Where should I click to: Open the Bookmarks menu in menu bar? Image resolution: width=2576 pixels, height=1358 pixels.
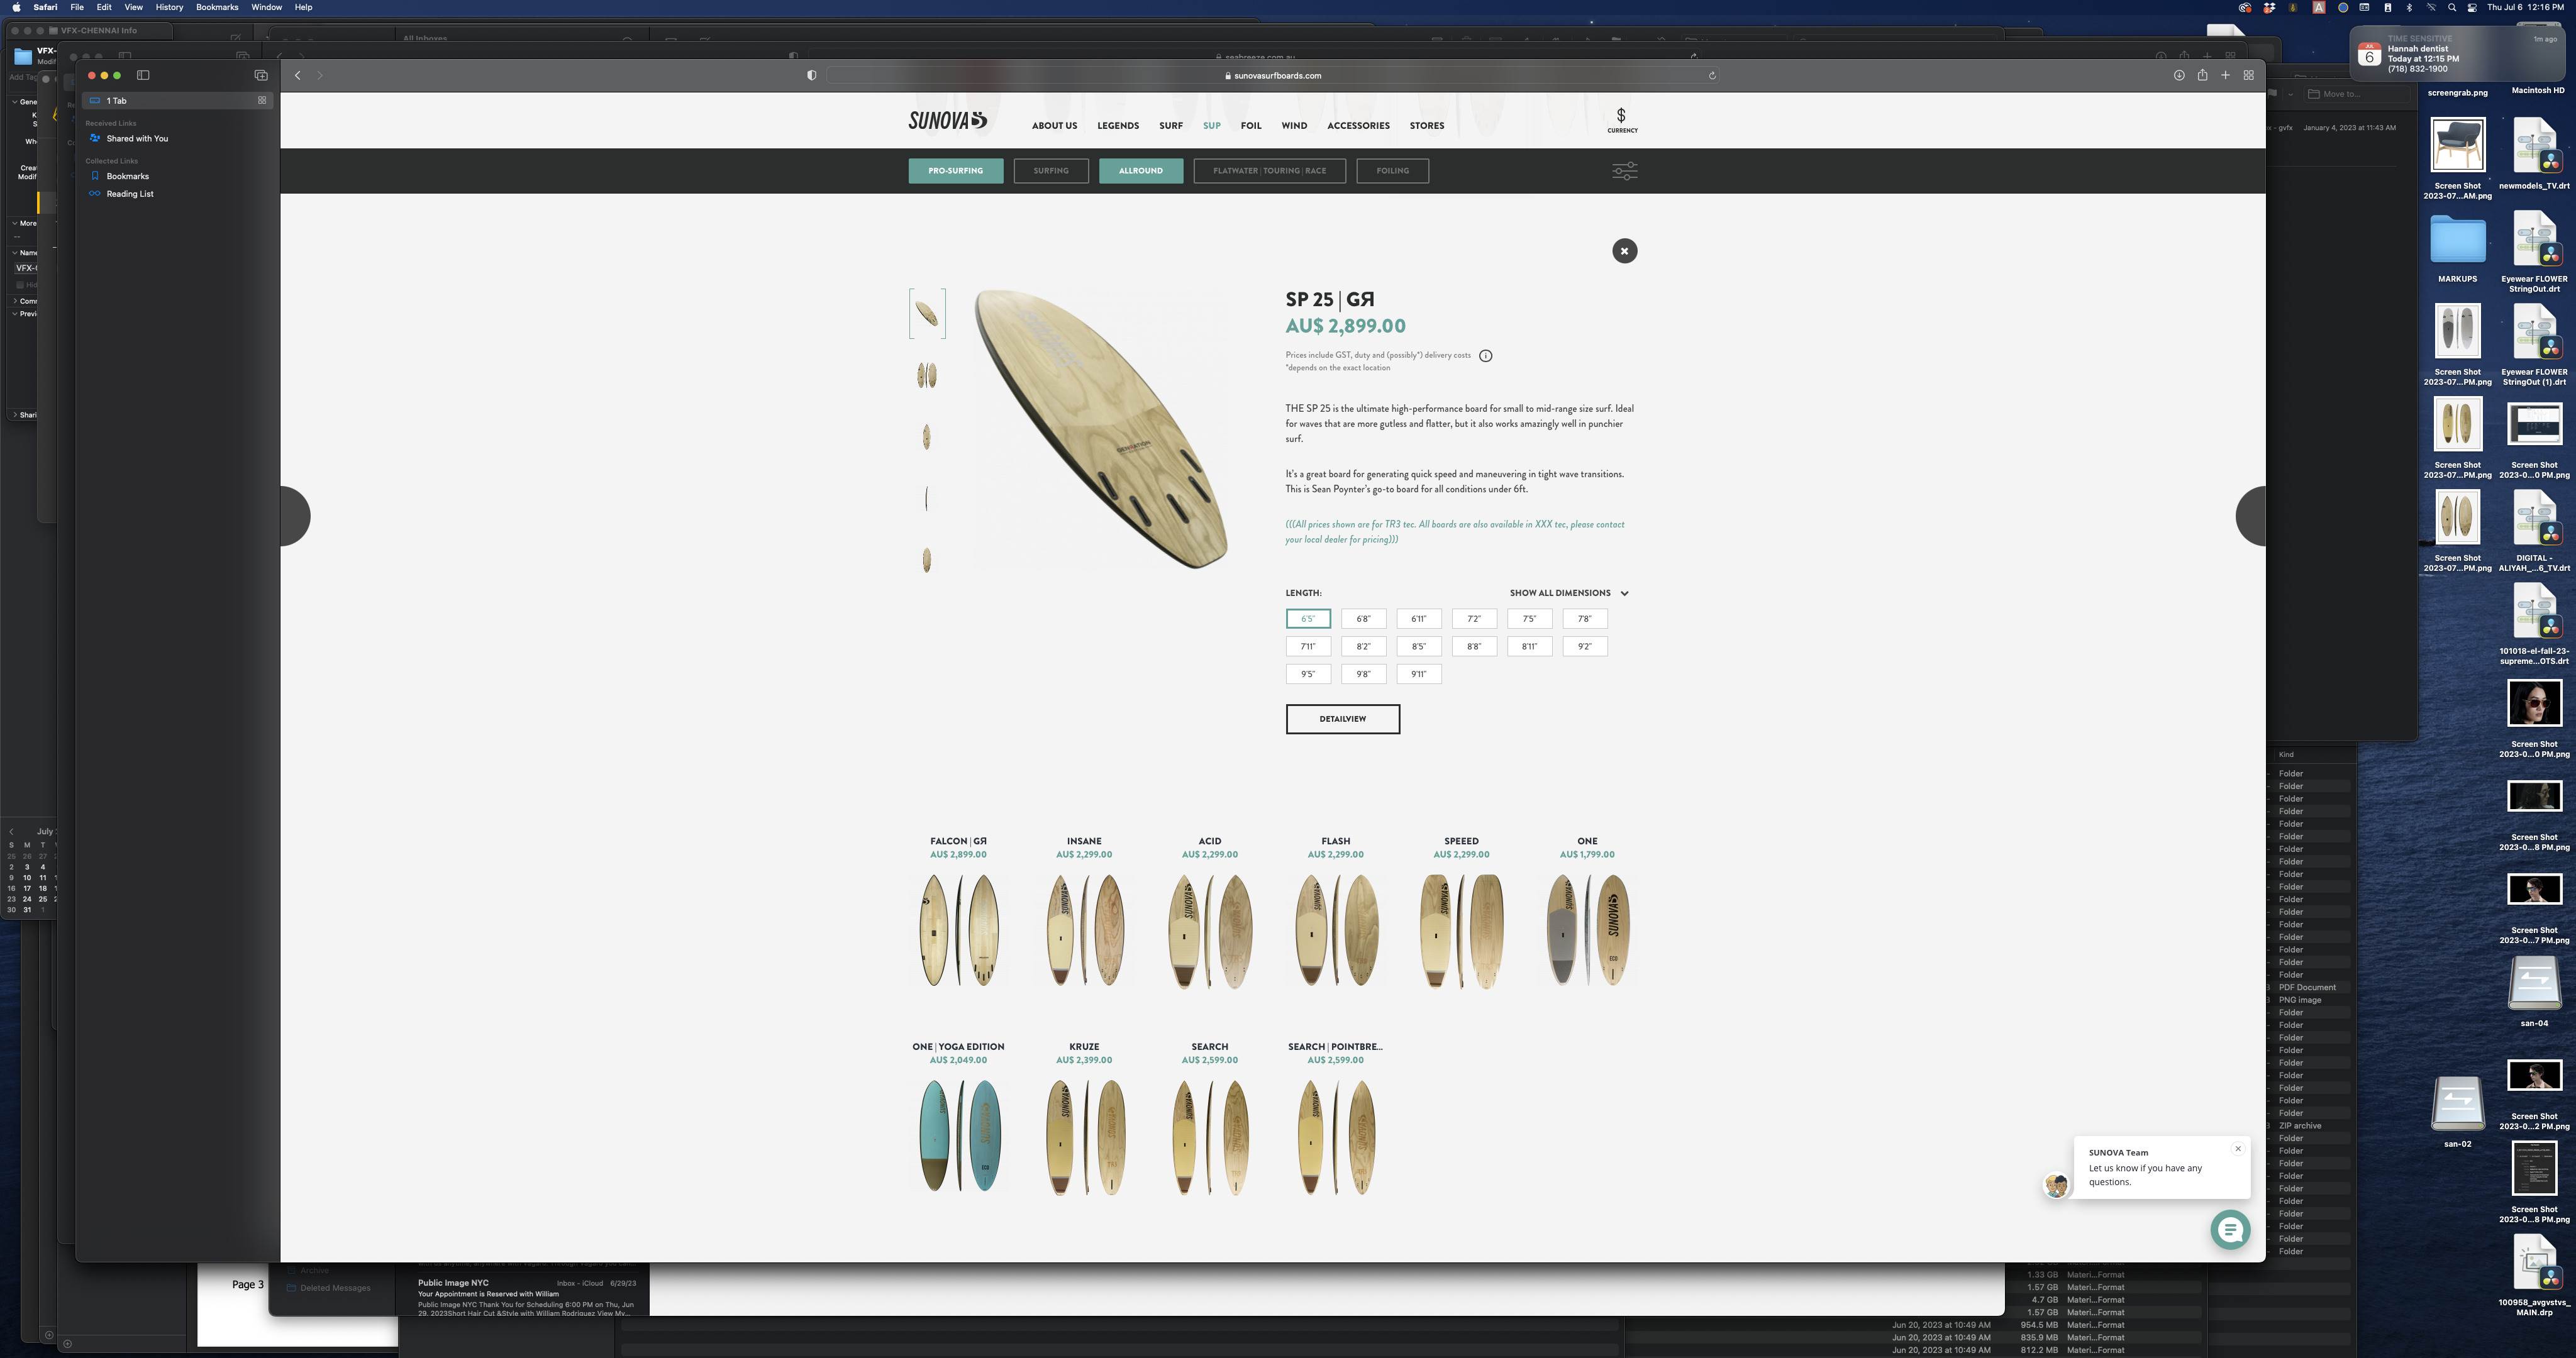pos(217,7)
